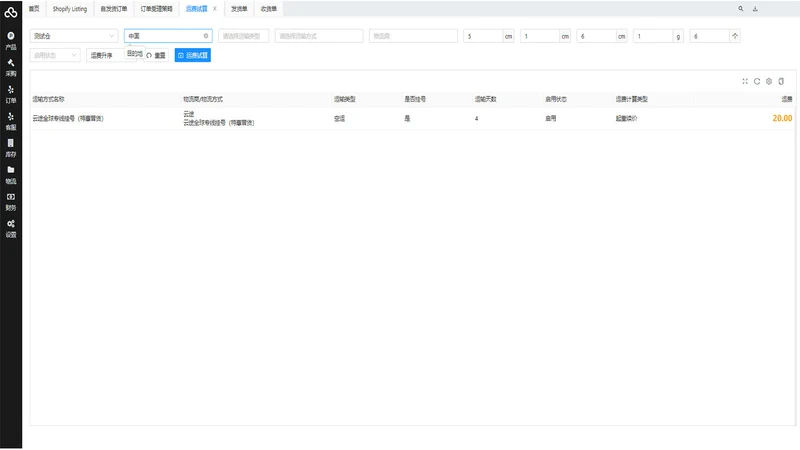
Task: Toggle table fullscreen expand icon
Action: [x=745, y=81]
